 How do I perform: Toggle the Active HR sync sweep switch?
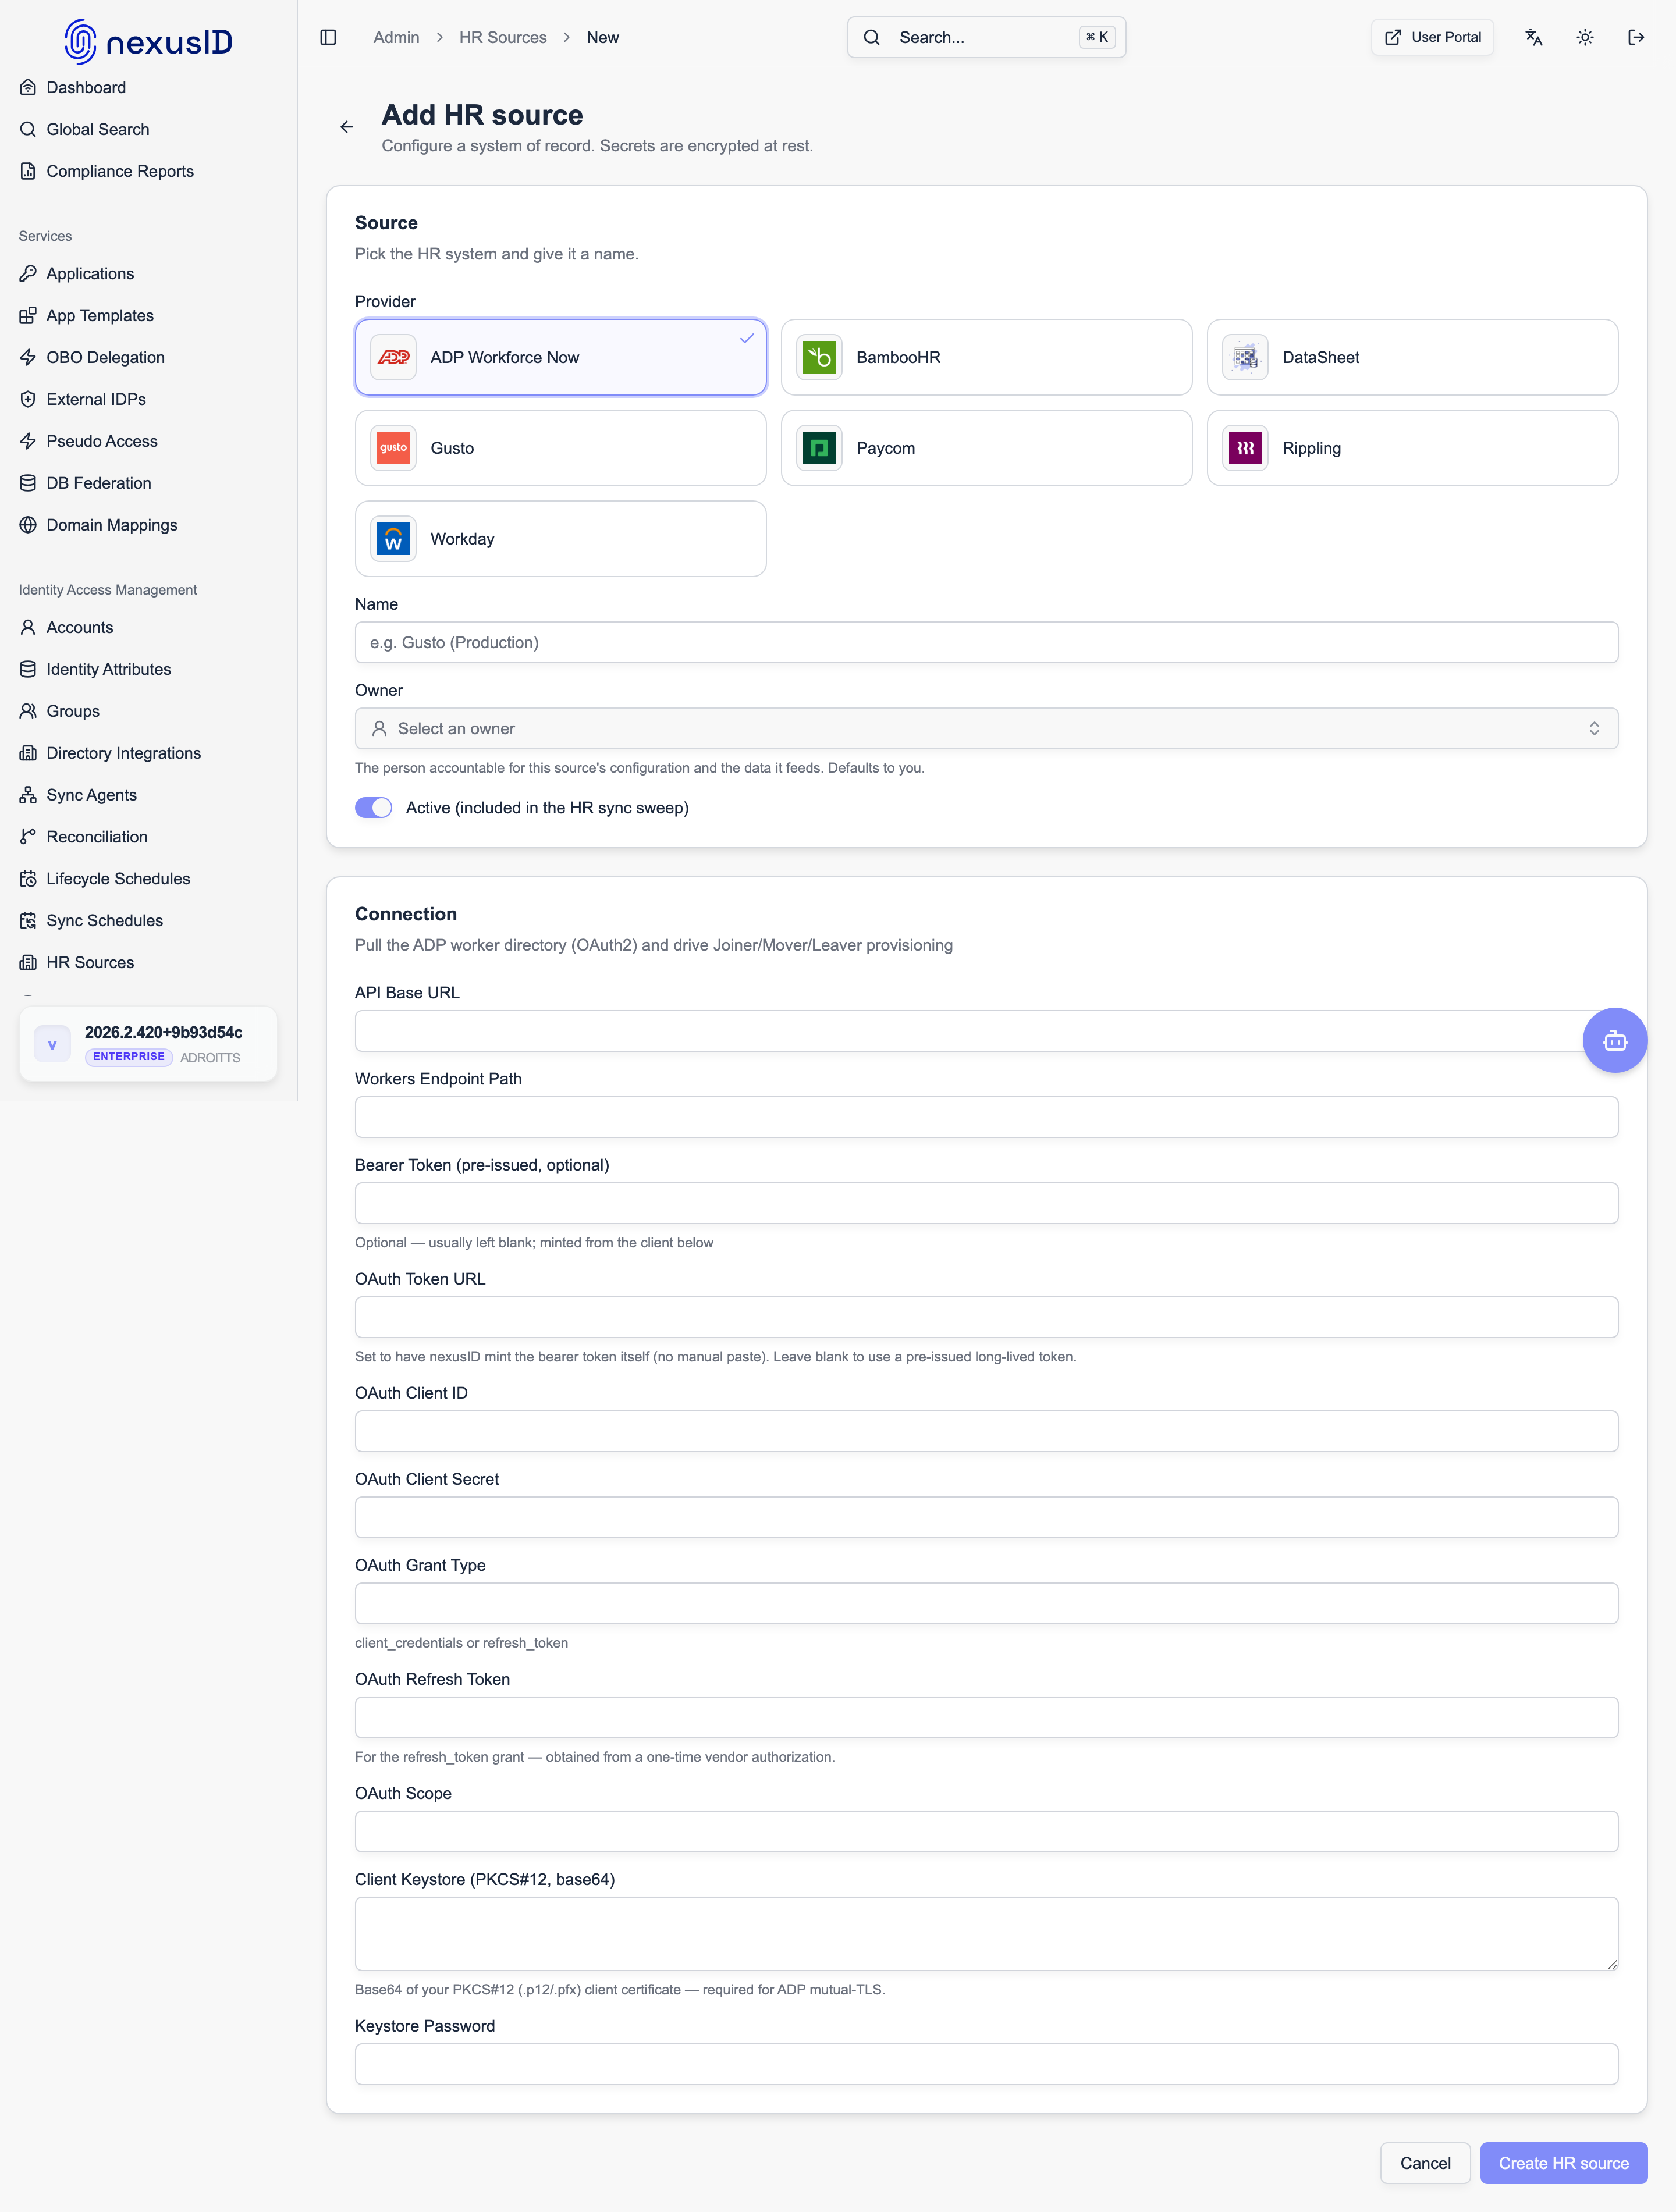click(373, 808)
